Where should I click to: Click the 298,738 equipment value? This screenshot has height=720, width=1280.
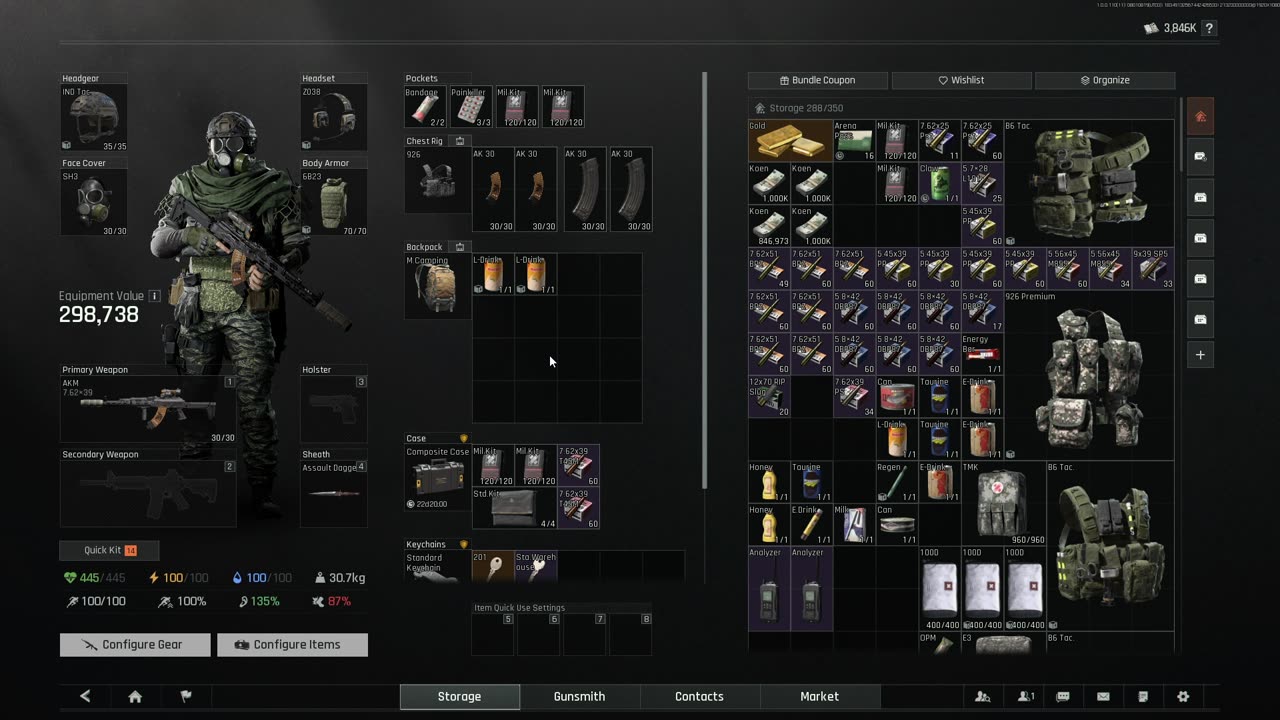(x=99, y=315)
